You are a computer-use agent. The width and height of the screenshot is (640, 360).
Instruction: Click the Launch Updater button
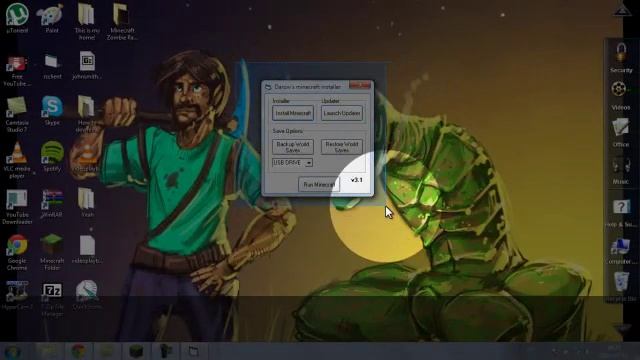342,113
